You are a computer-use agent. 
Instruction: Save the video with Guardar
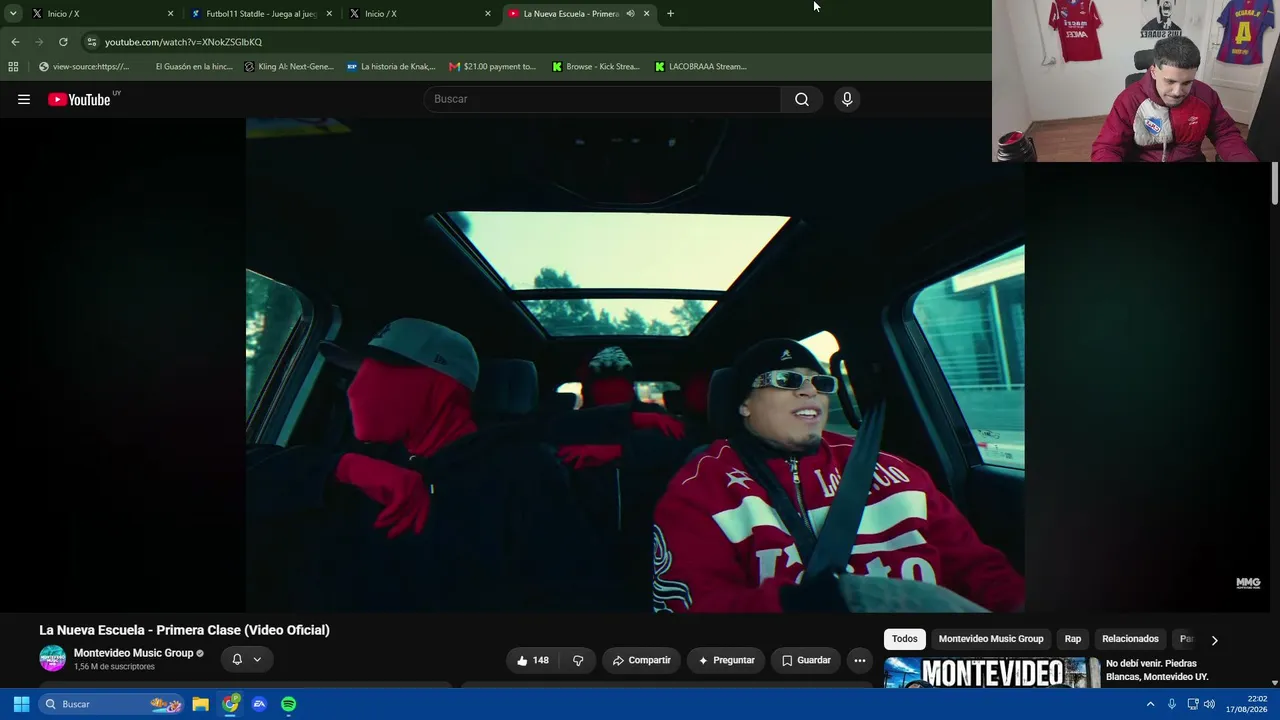tap(806, 660)
